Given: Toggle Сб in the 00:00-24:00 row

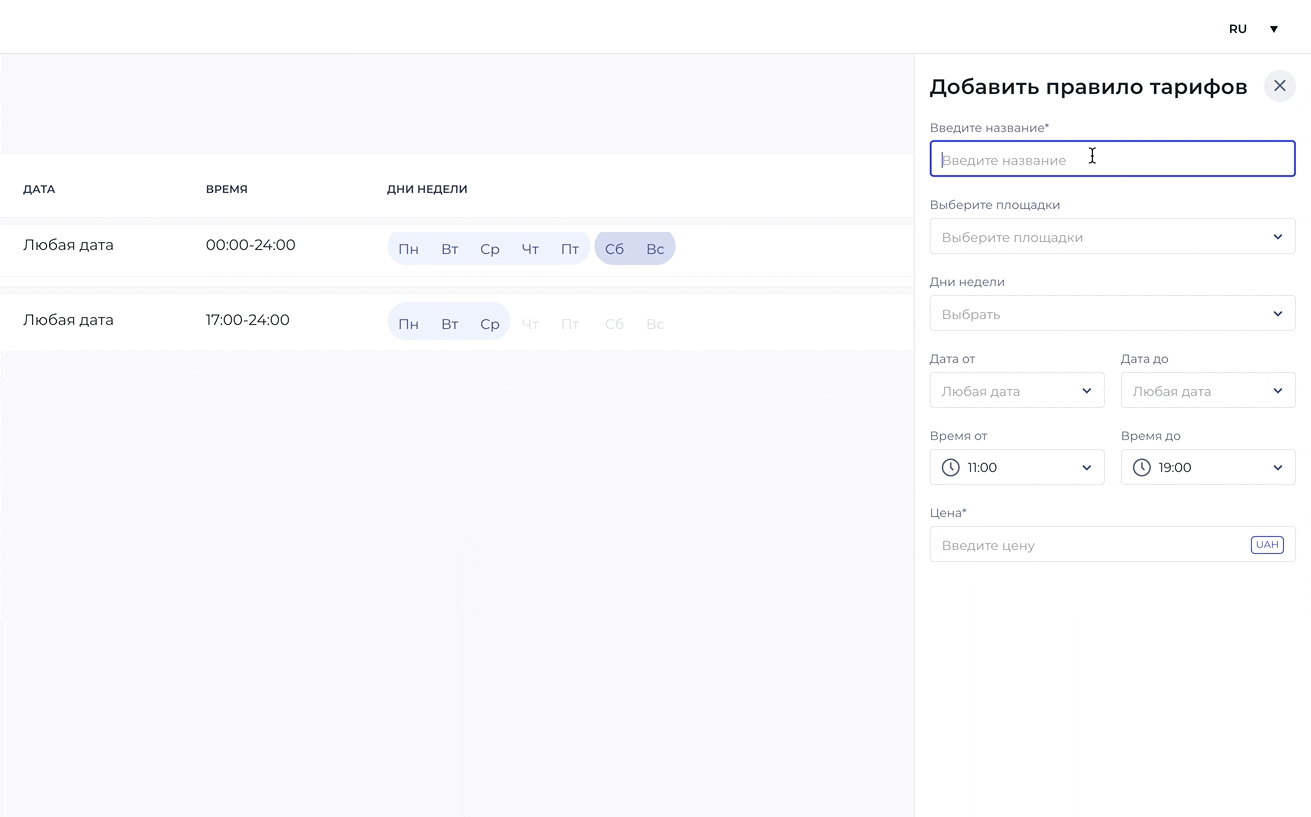Looking at the screenshot, I should pos(614,249).
